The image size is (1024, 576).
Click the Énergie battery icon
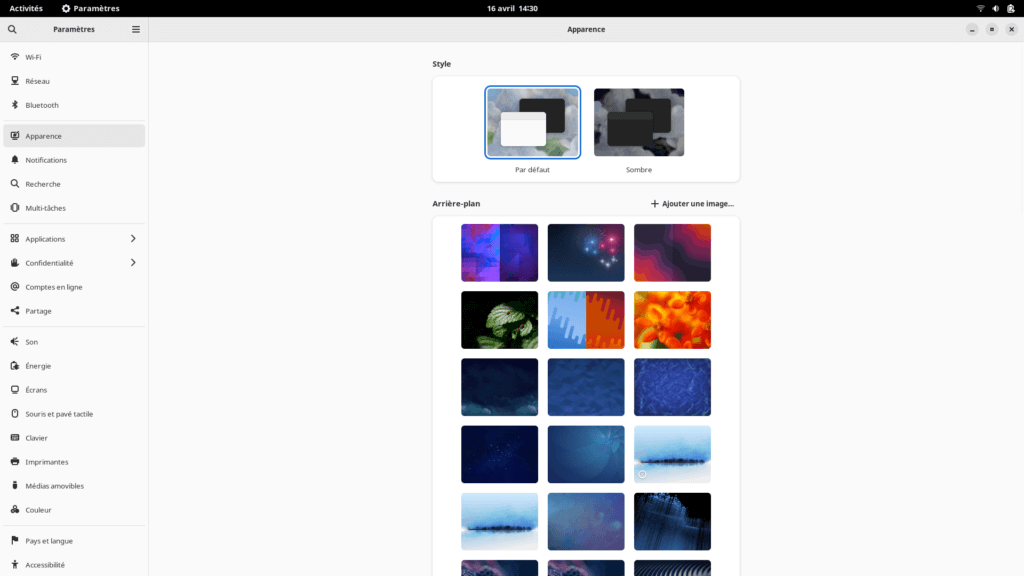[15, 366]
